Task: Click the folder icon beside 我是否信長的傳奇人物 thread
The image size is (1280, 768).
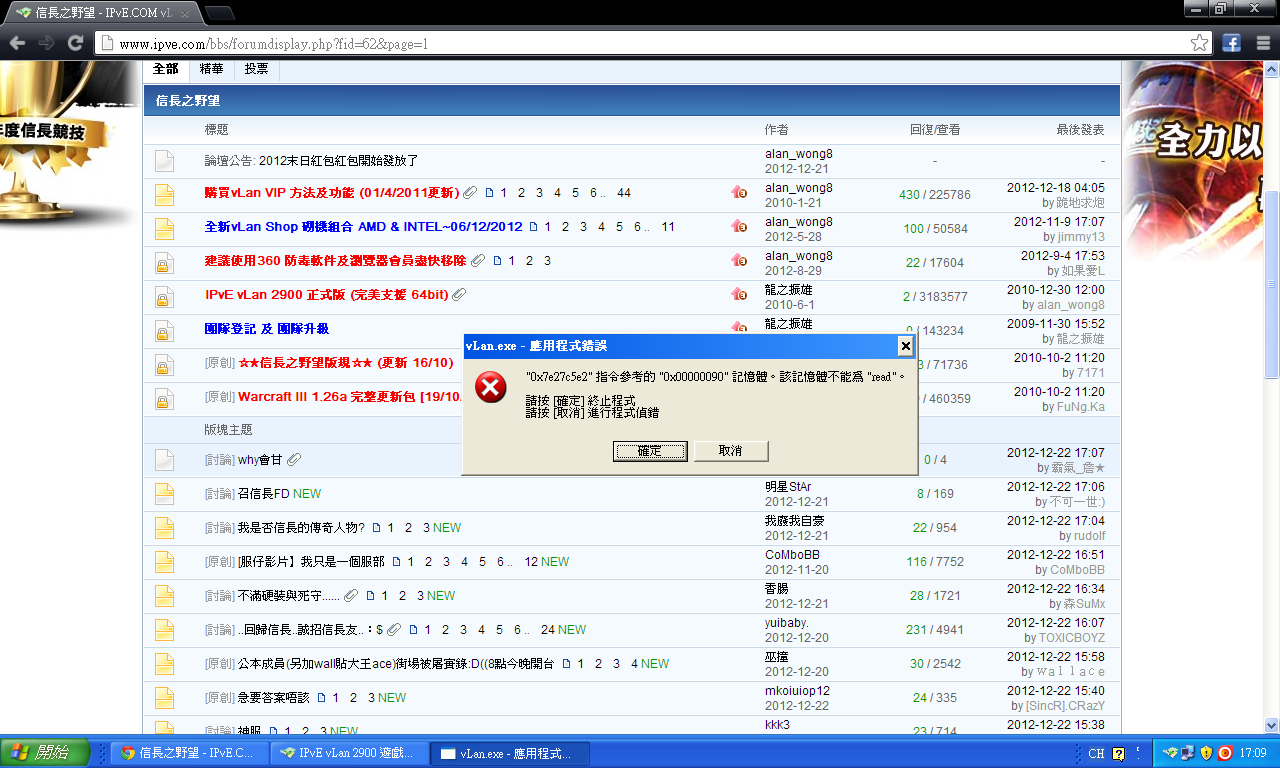Action: point(164,528)
